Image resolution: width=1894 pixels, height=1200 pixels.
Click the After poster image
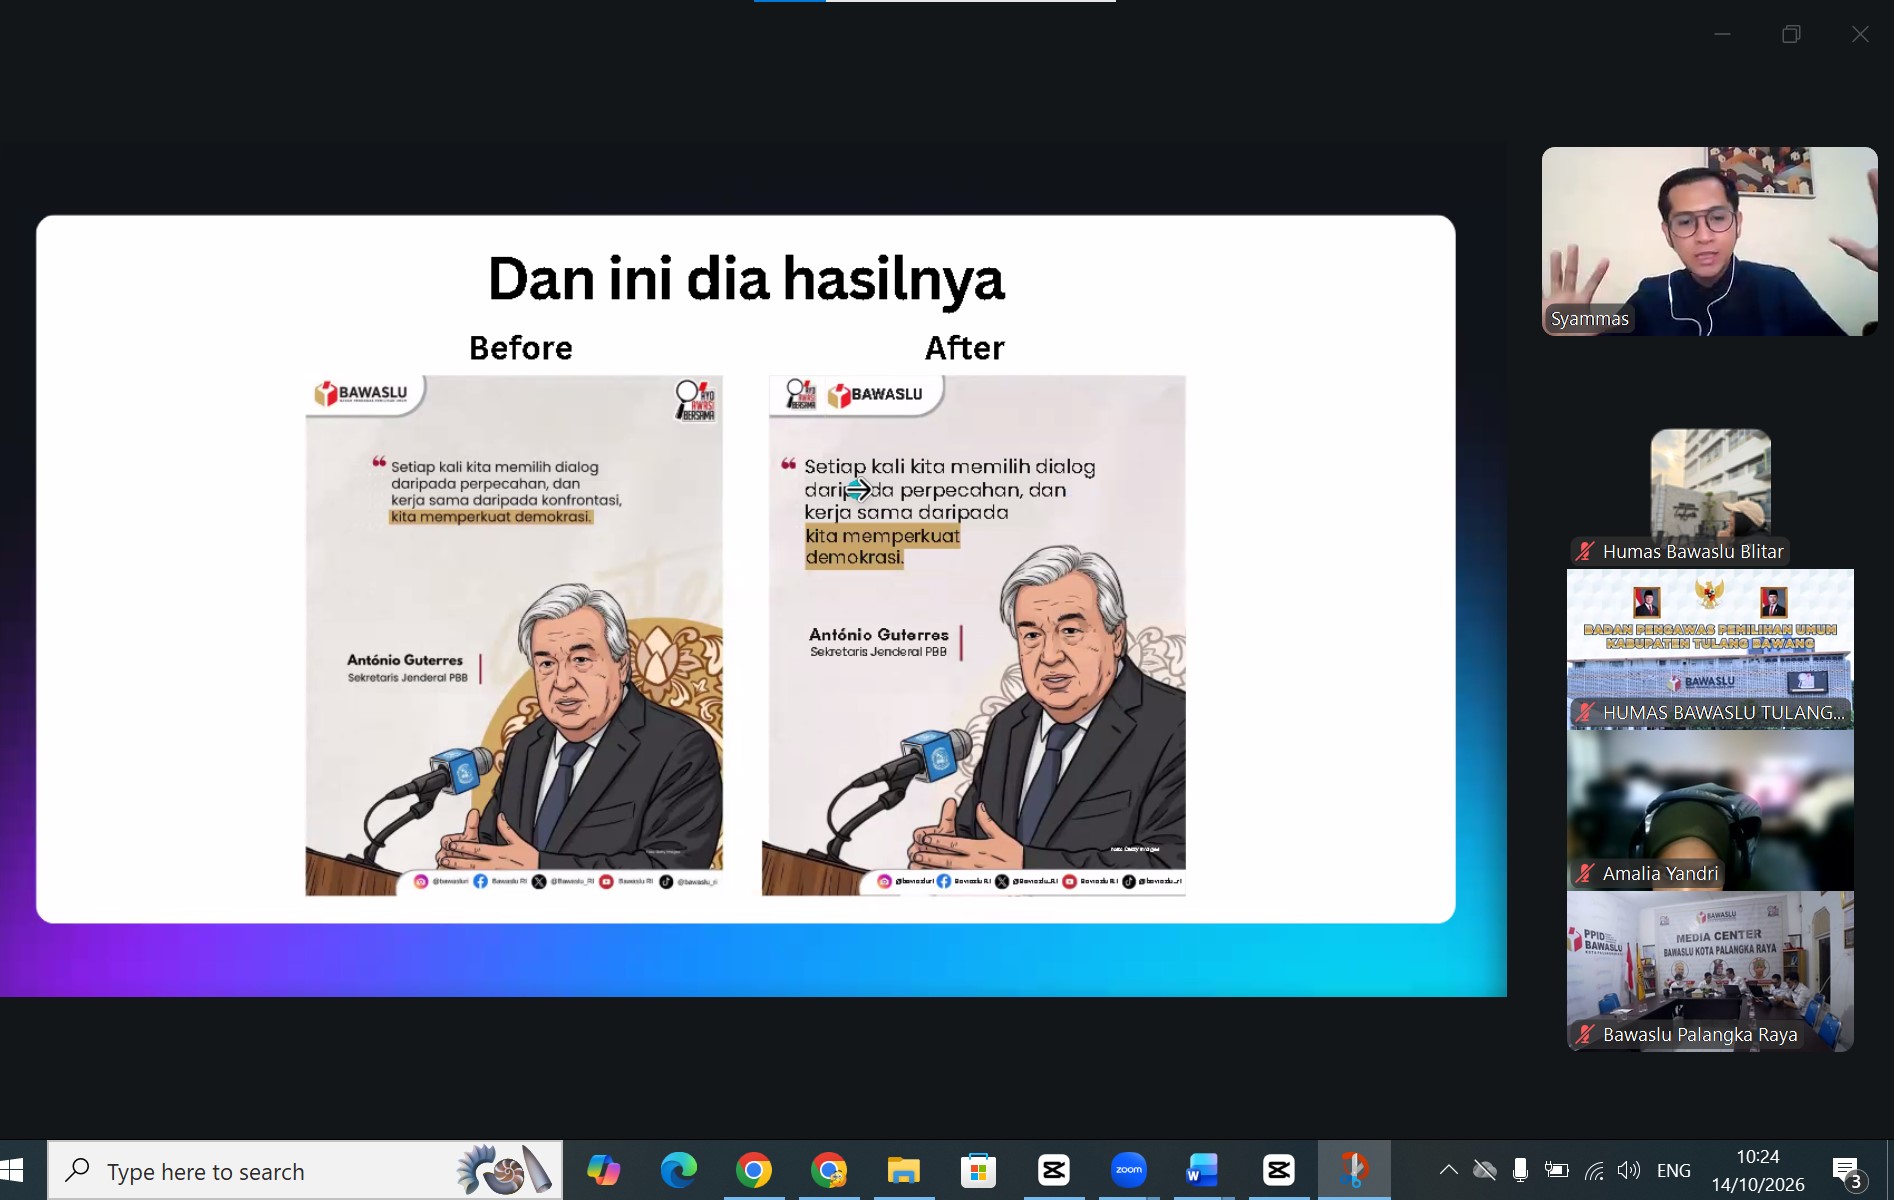click(x=974, y=635)
